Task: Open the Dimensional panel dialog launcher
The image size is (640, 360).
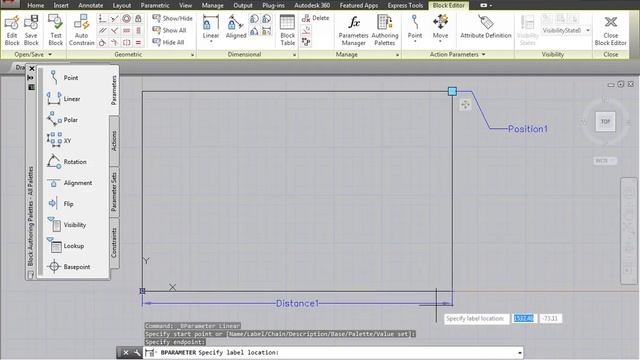Action: click(294, 55)
